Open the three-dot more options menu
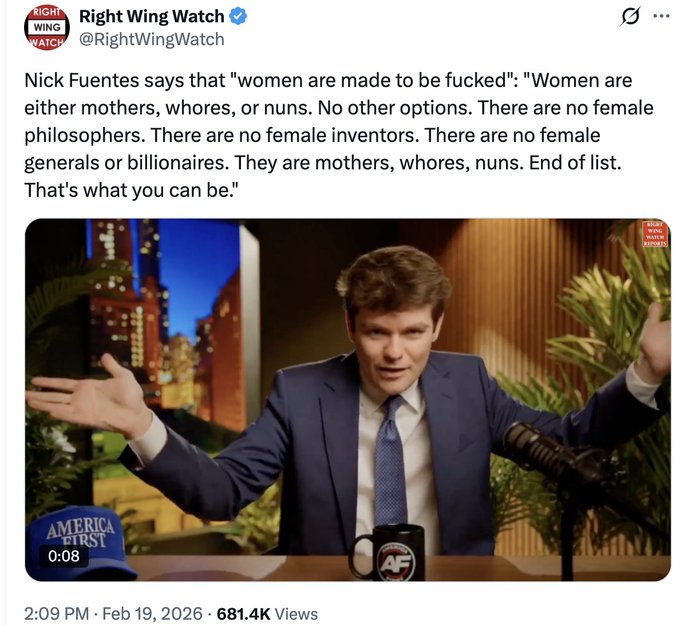The image size is (680, 626). point(662,16)
